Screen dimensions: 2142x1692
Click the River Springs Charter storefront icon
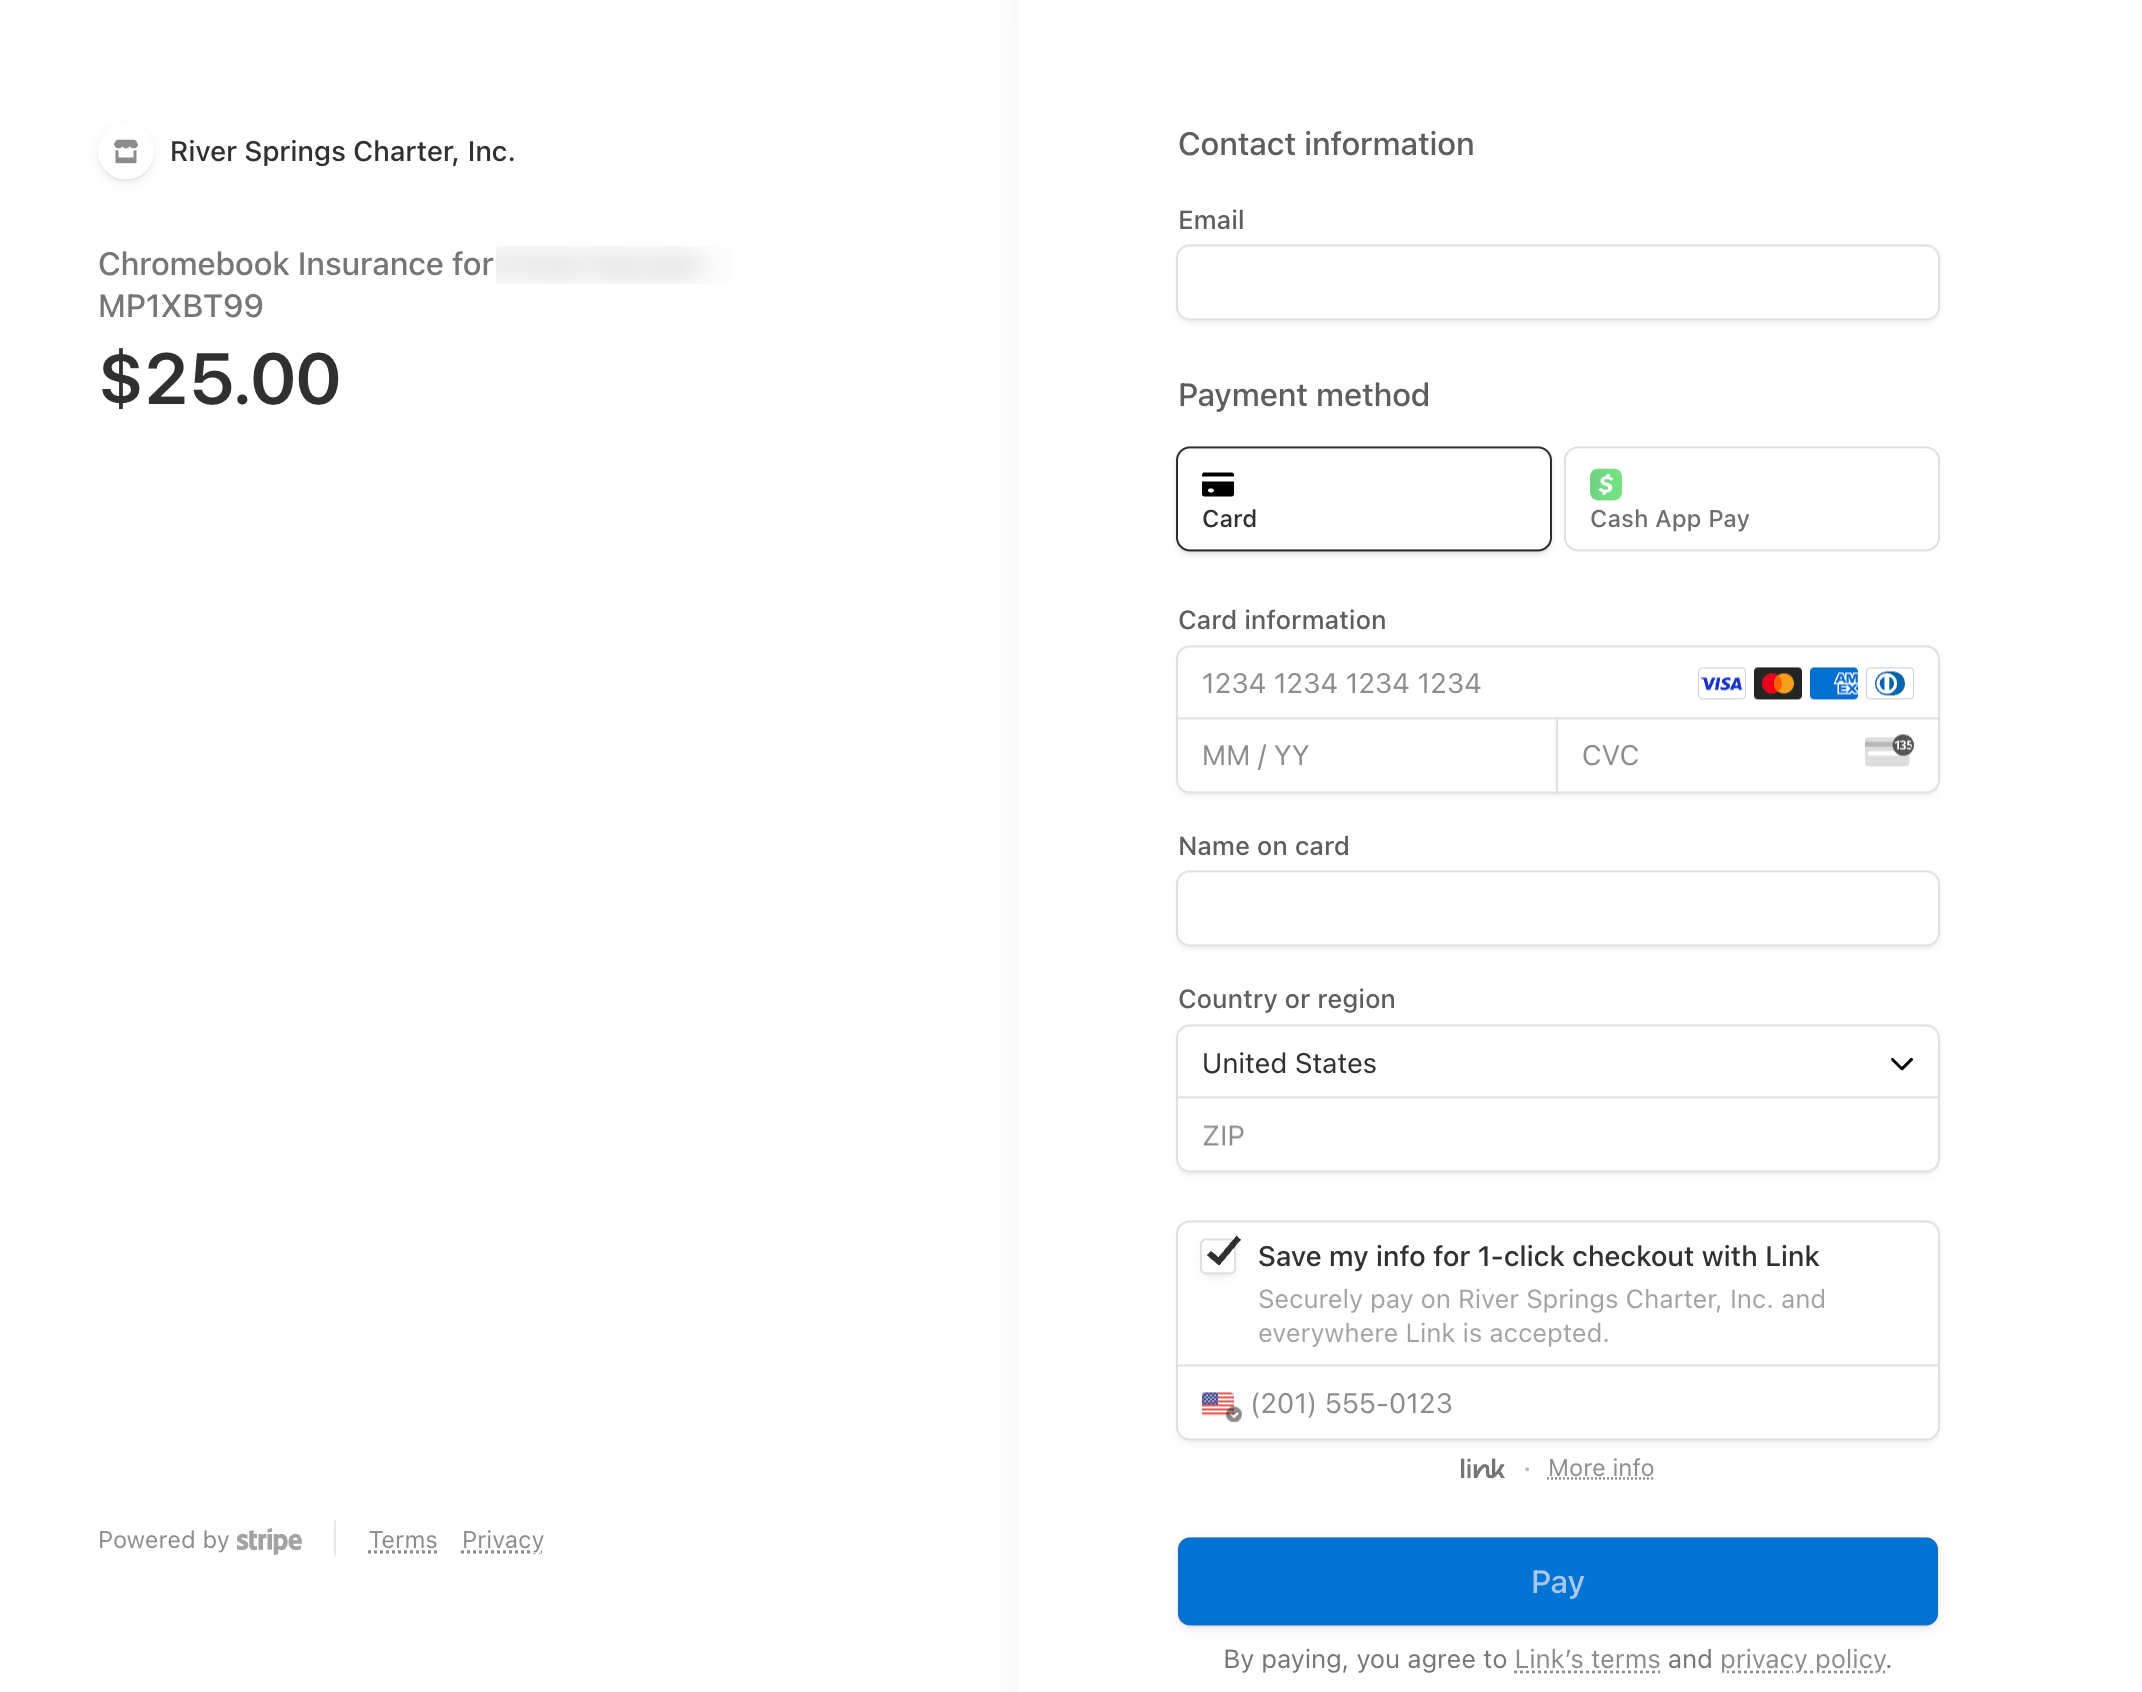126,152
